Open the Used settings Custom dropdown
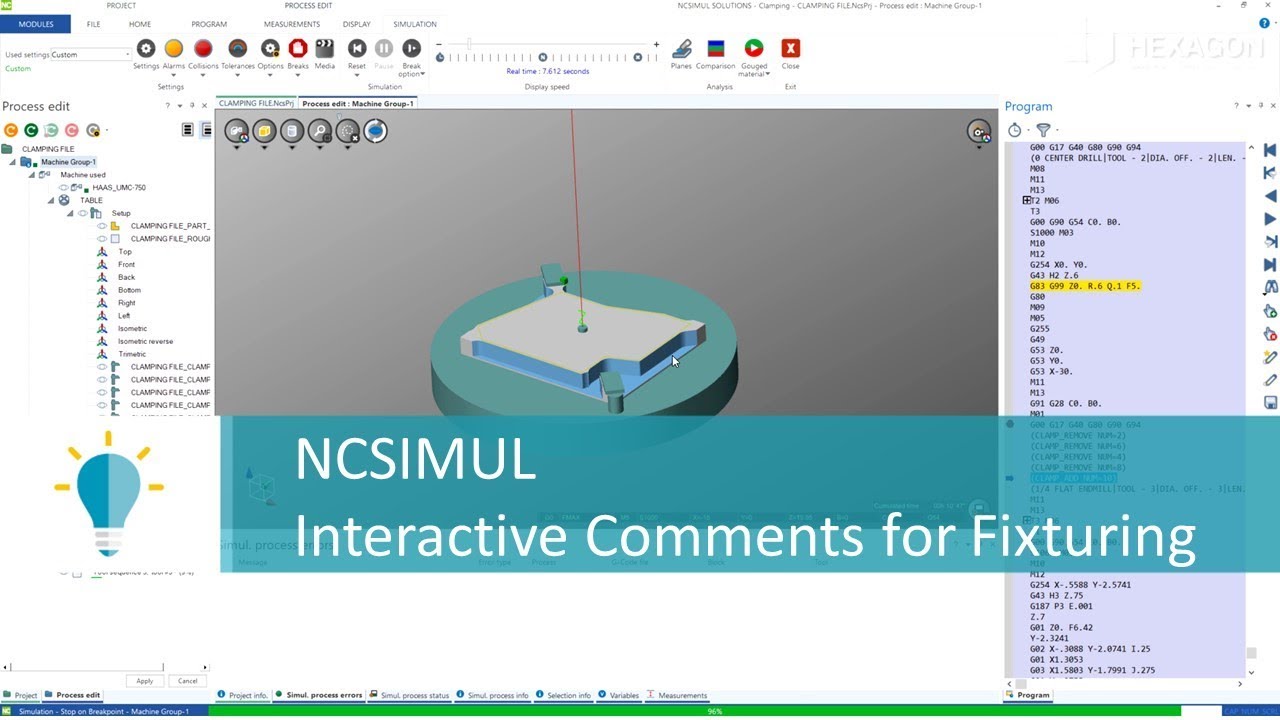Screen dimensions: 1280x720 click(x=90, y=55)
